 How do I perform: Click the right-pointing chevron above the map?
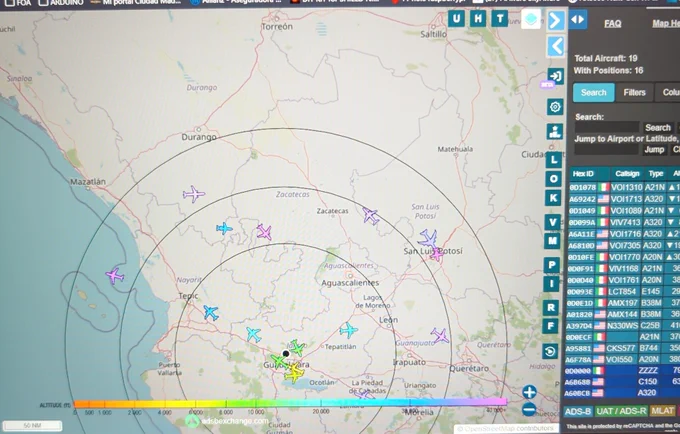click(x=556, y=20)
